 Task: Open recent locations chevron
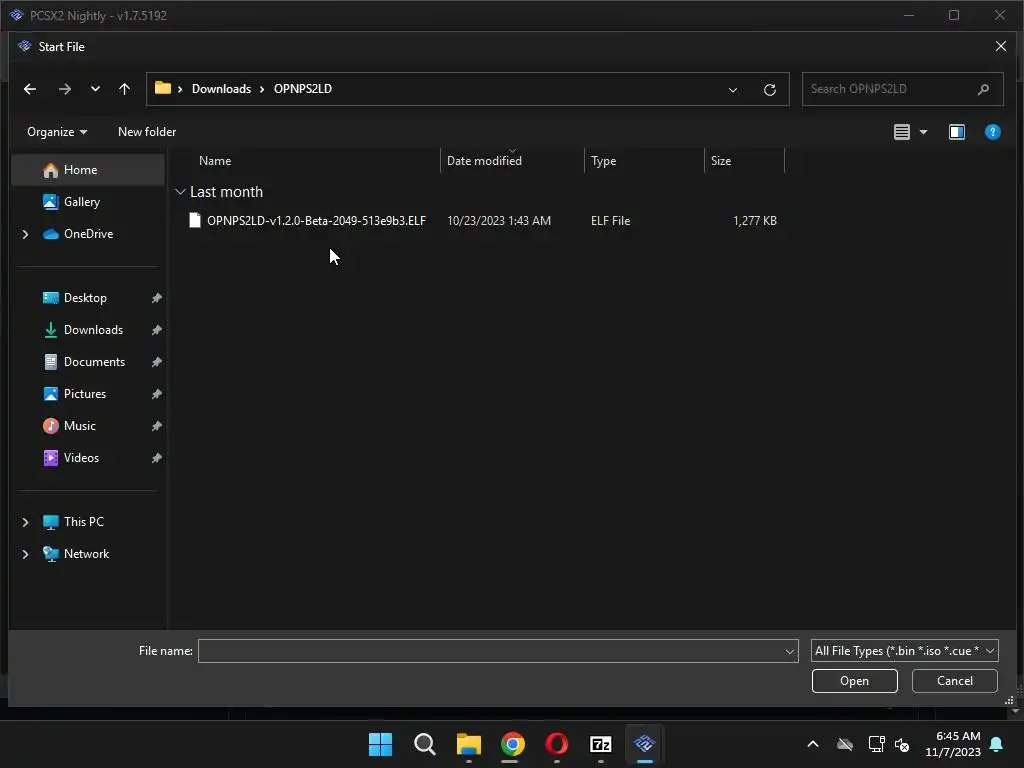point(95,89)
